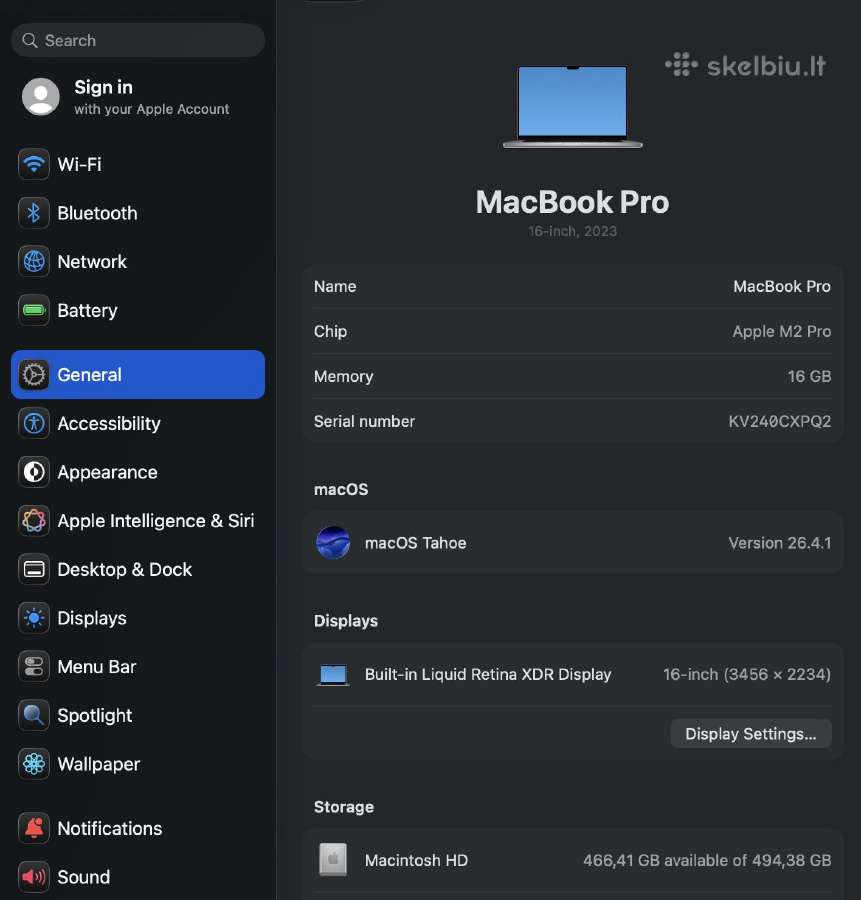
Task: Click 466,41 GB available storage text
Action: click(x=707, y=860)
